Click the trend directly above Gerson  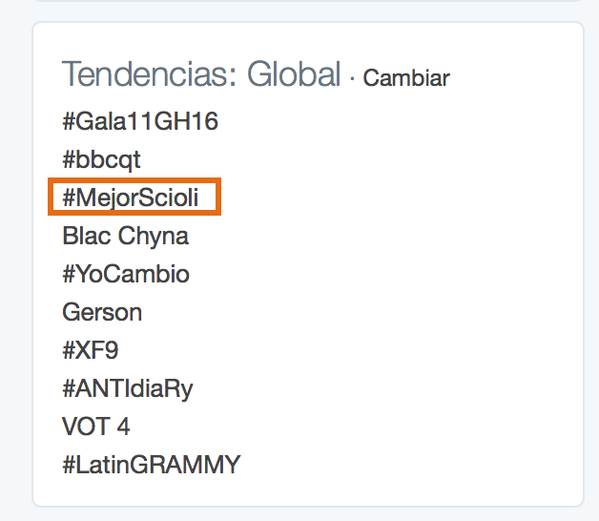tap(126, 274)
